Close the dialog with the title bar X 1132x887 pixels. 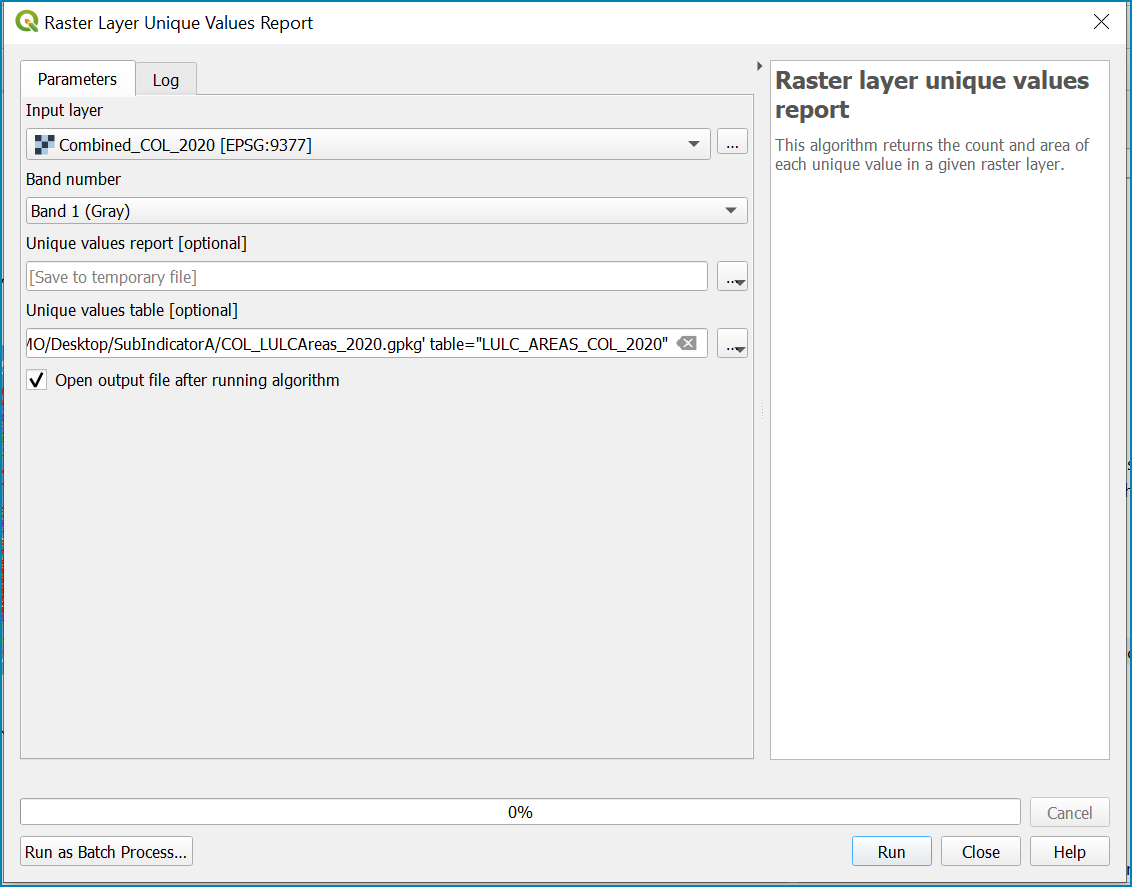click(x=1101, y=22)
